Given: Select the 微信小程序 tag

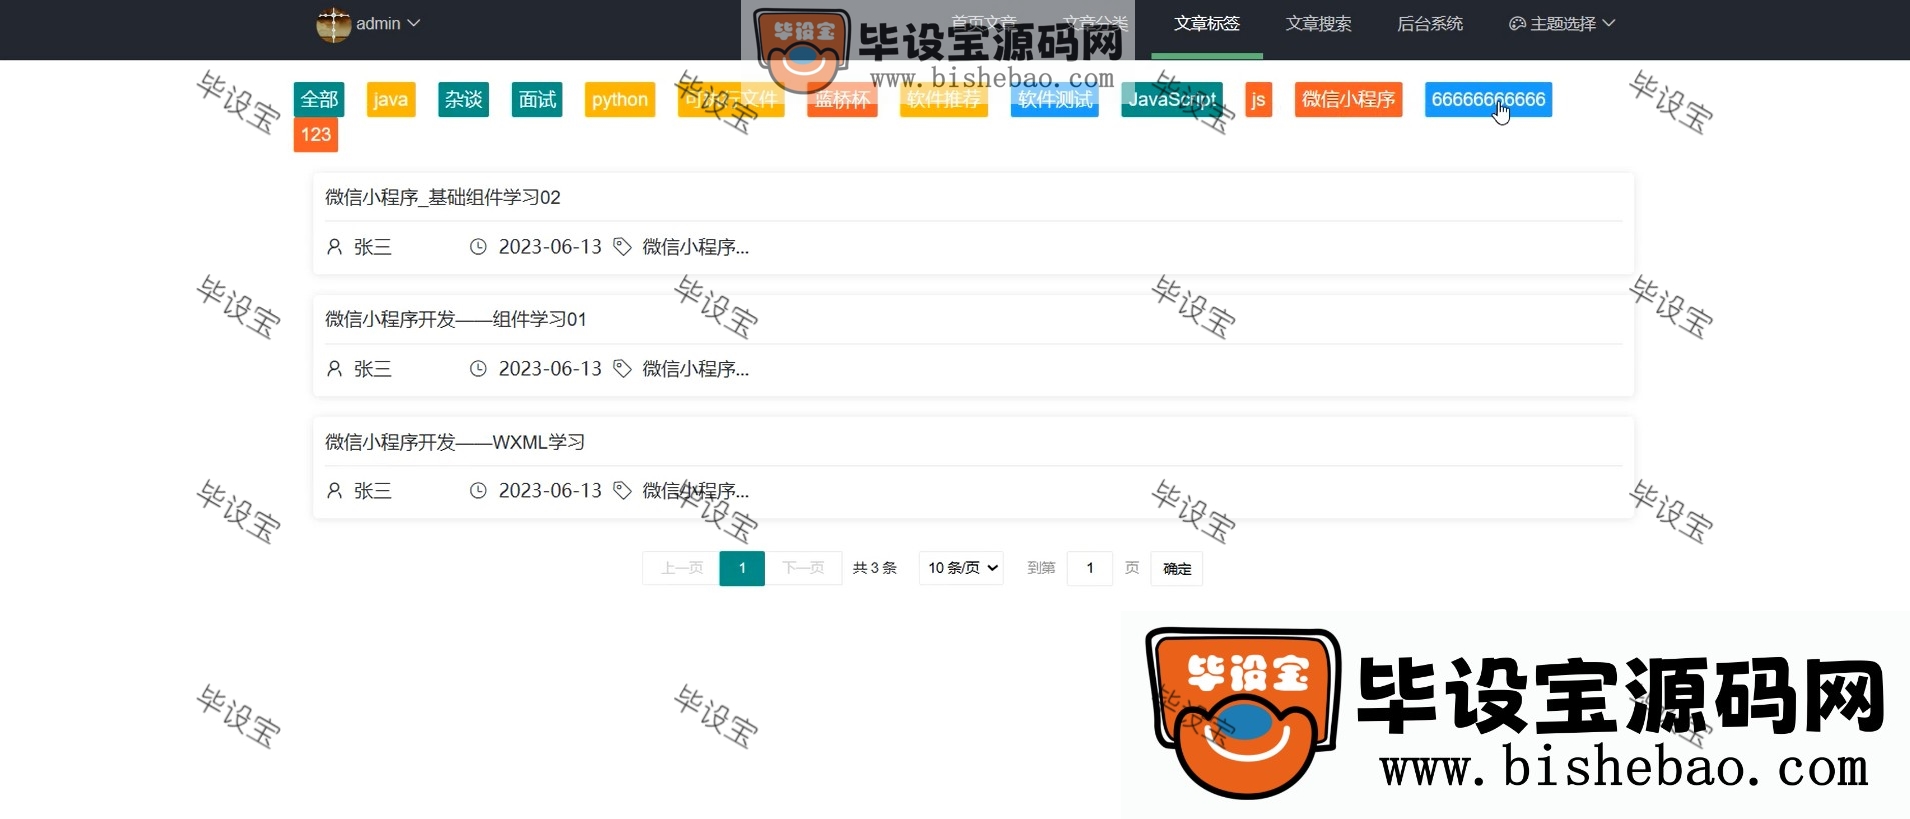Looking at the screenshot, I should pyautogui.click(x=1348, y=99).
